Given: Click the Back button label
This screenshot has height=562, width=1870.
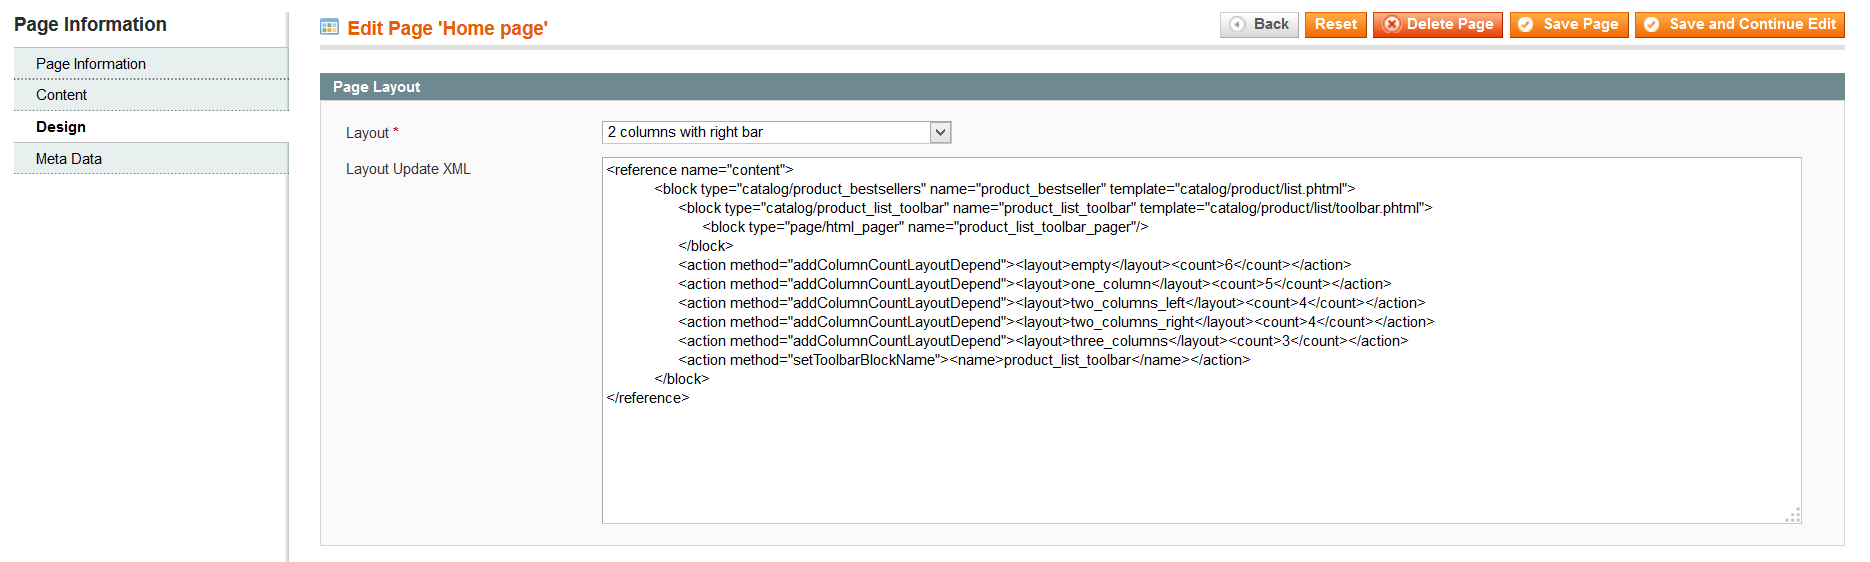Looking at the screenshot, I should [x=1271, y=24].
